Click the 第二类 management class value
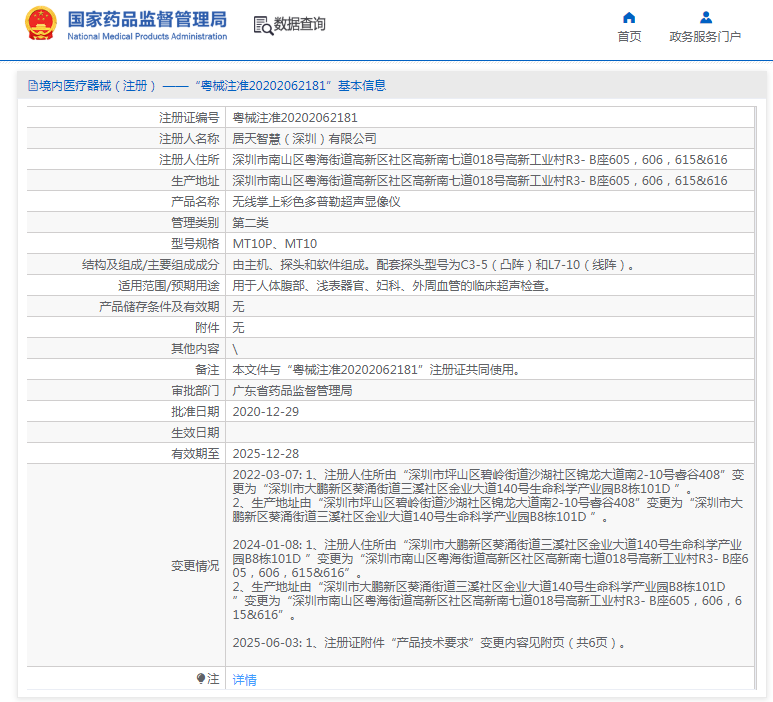Screen dimensions: 773x702 [250, 223]
